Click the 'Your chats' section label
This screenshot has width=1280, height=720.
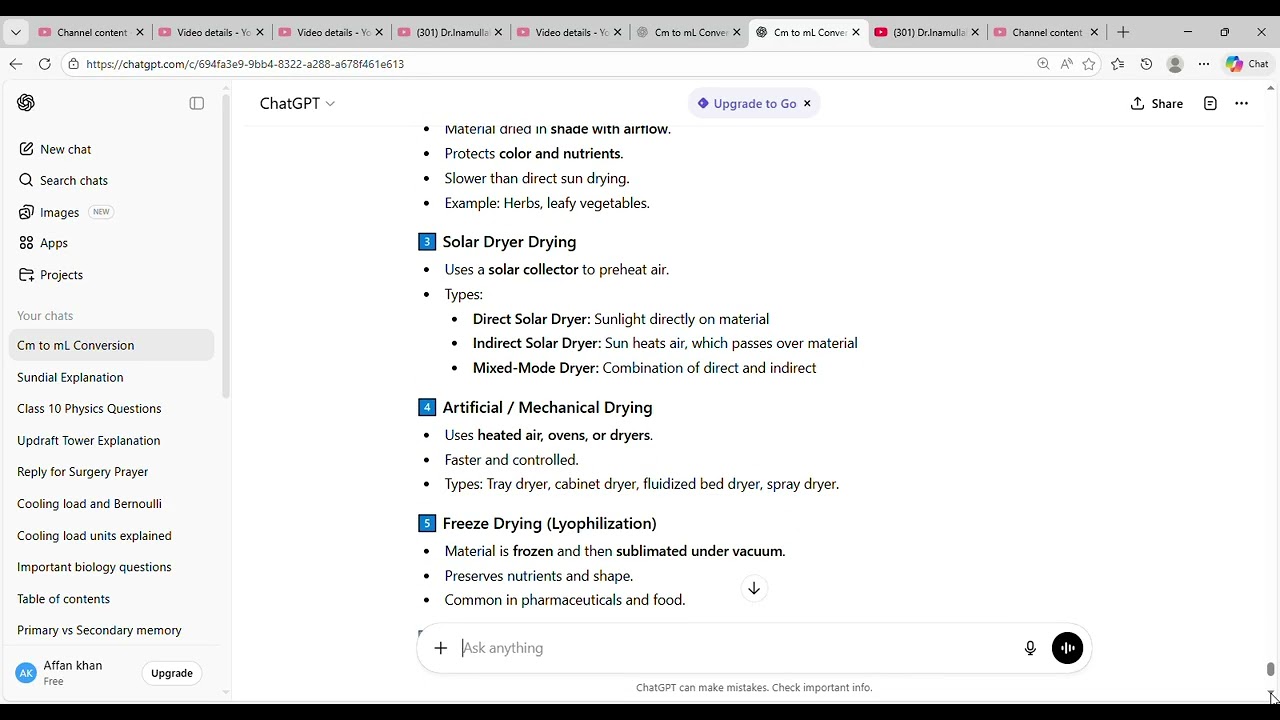pos(45,315)
